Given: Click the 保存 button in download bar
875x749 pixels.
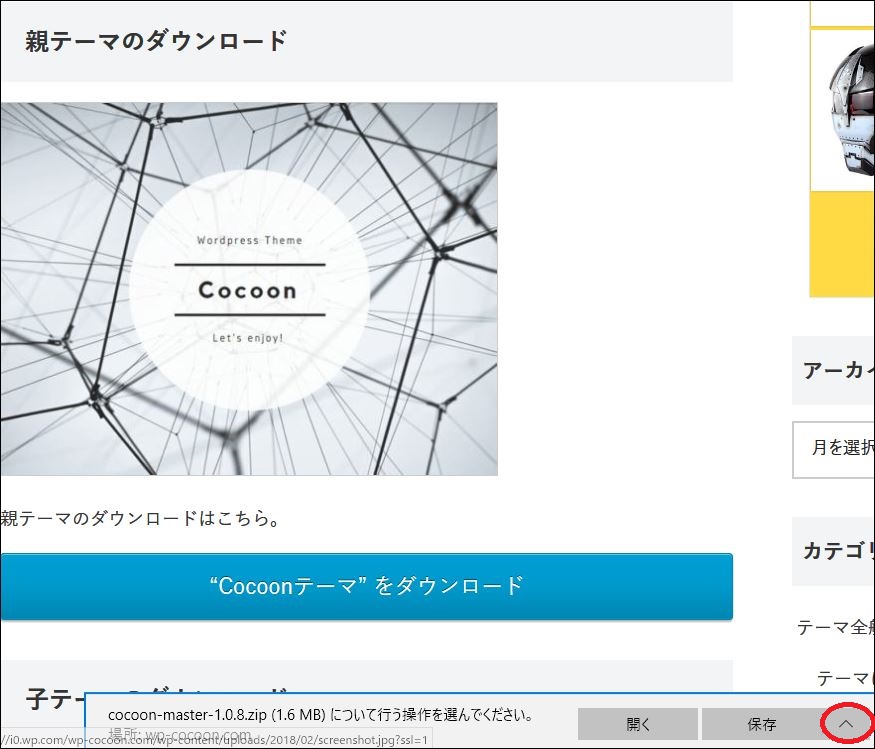Looking at the screenshot, I should (x=761, y=724).
